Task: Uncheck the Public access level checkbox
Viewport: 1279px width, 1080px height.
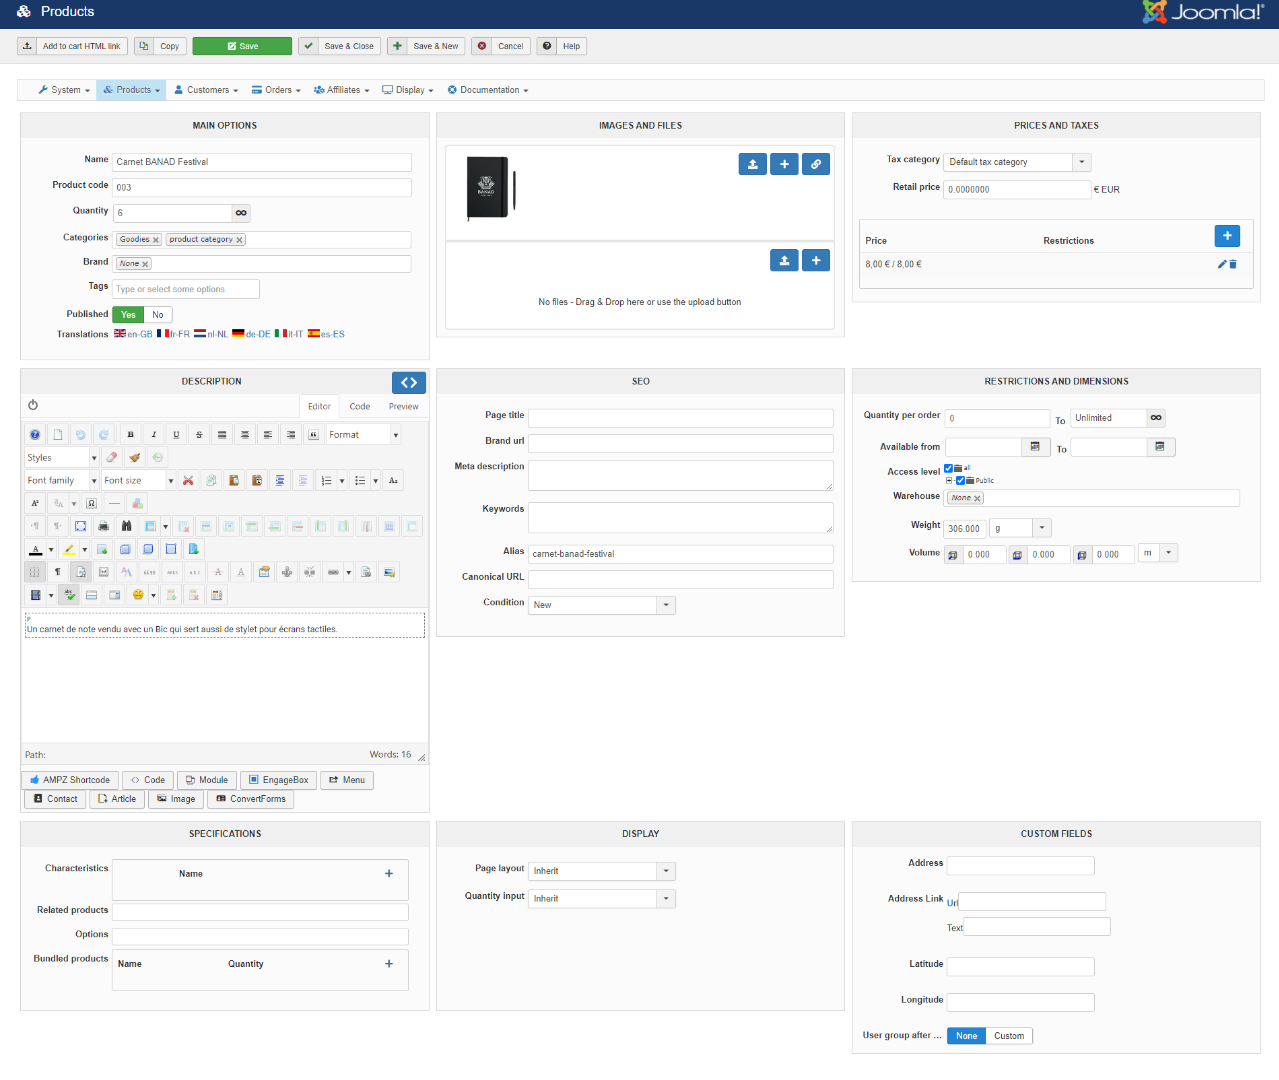Action: click(x=960, y=481)
